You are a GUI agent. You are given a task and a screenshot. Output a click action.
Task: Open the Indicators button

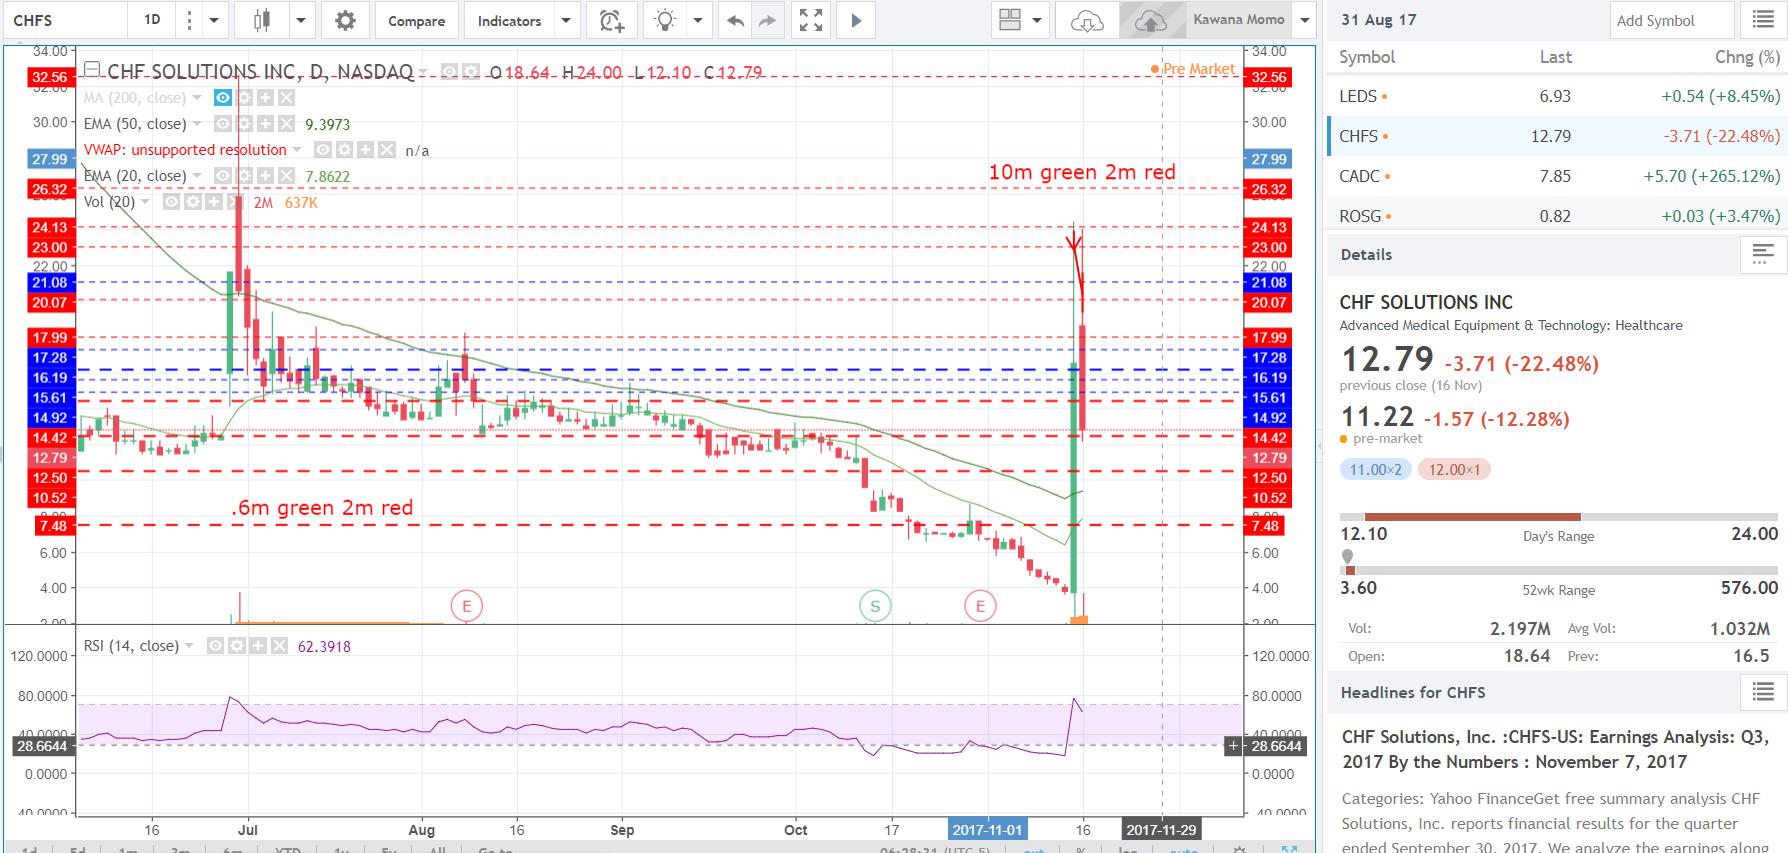click(x=509, y=20)
